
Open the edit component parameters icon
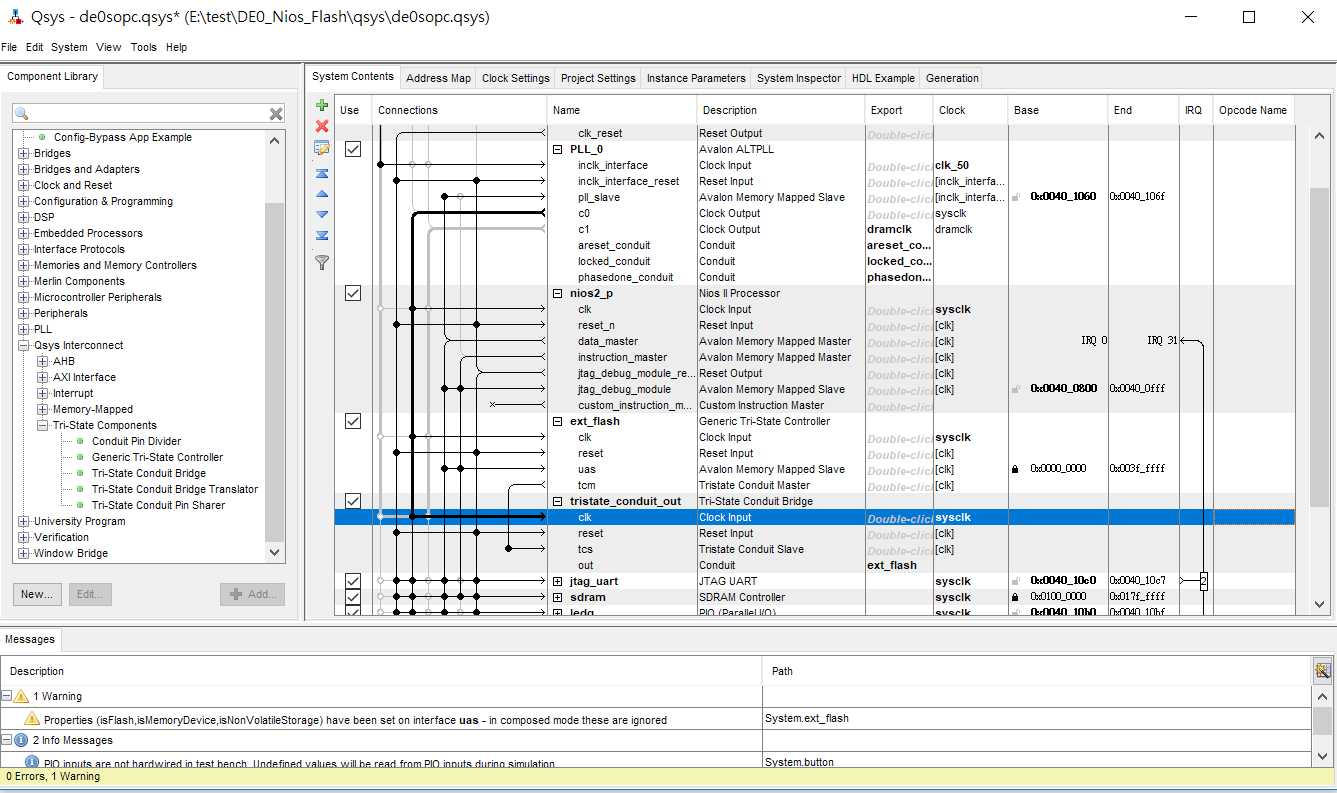point(322,148)
